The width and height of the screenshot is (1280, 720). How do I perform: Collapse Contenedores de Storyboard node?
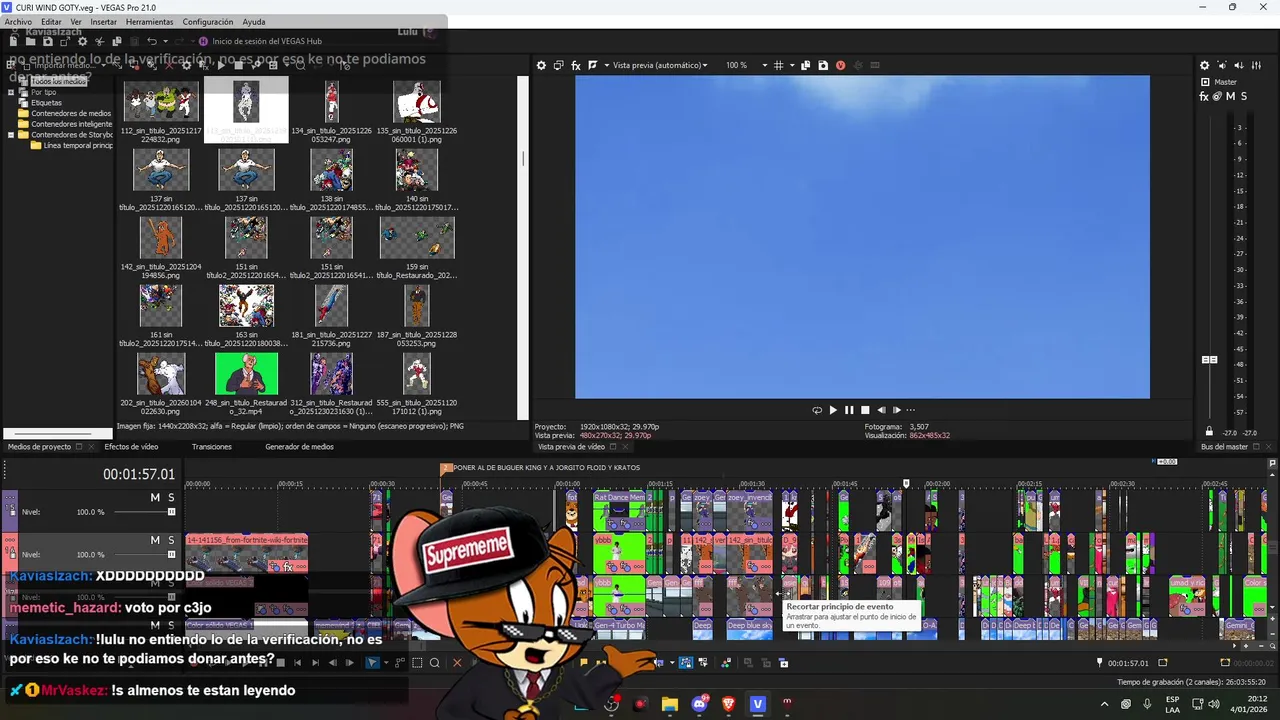(11, 135)
